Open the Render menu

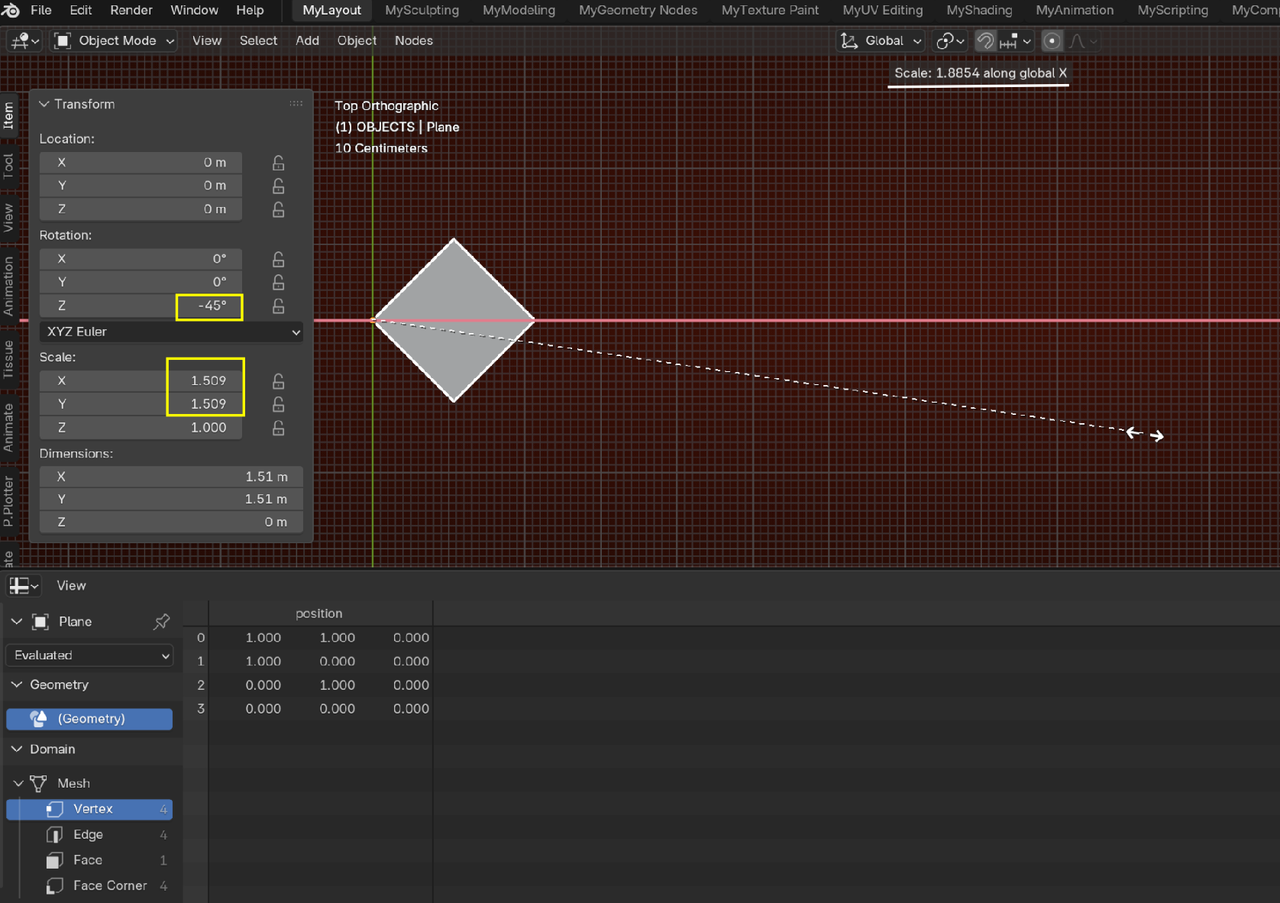[131, 10]
